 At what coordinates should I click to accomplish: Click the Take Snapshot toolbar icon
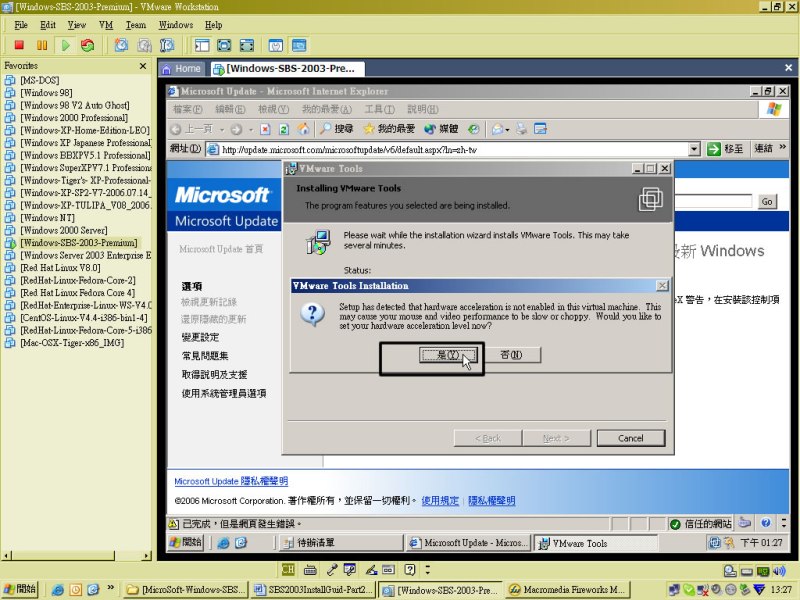coord(121,45)
